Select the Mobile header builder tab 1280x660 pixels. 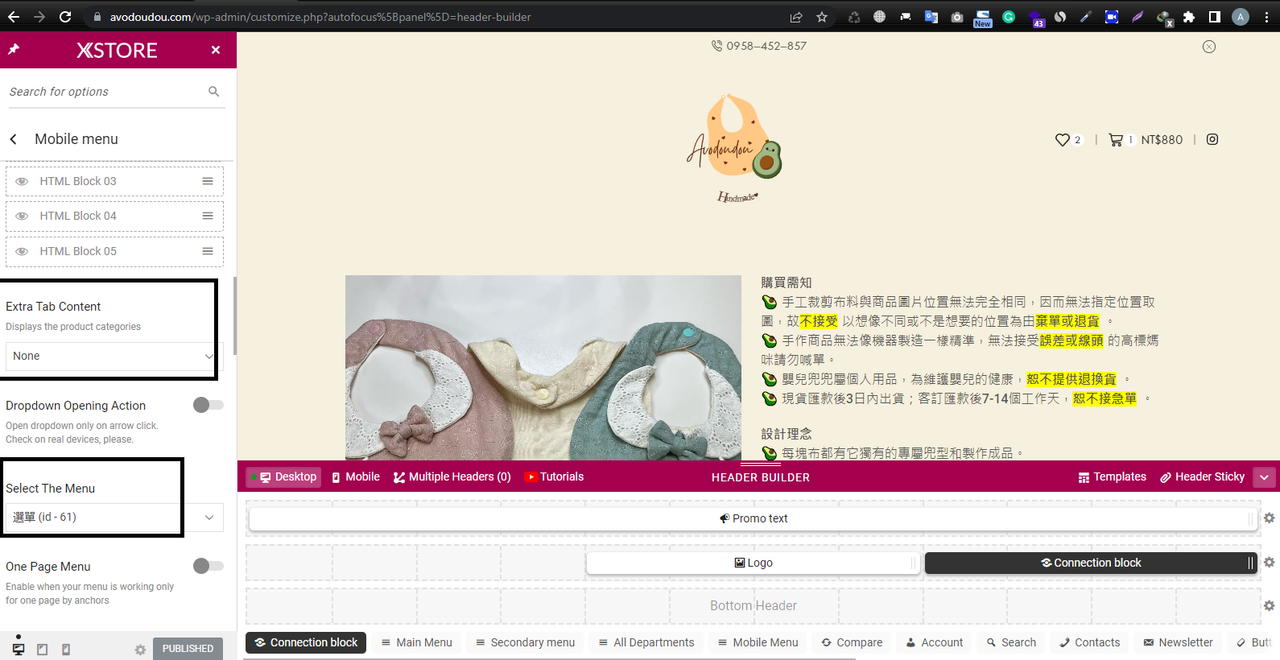[x=356, y=477]
